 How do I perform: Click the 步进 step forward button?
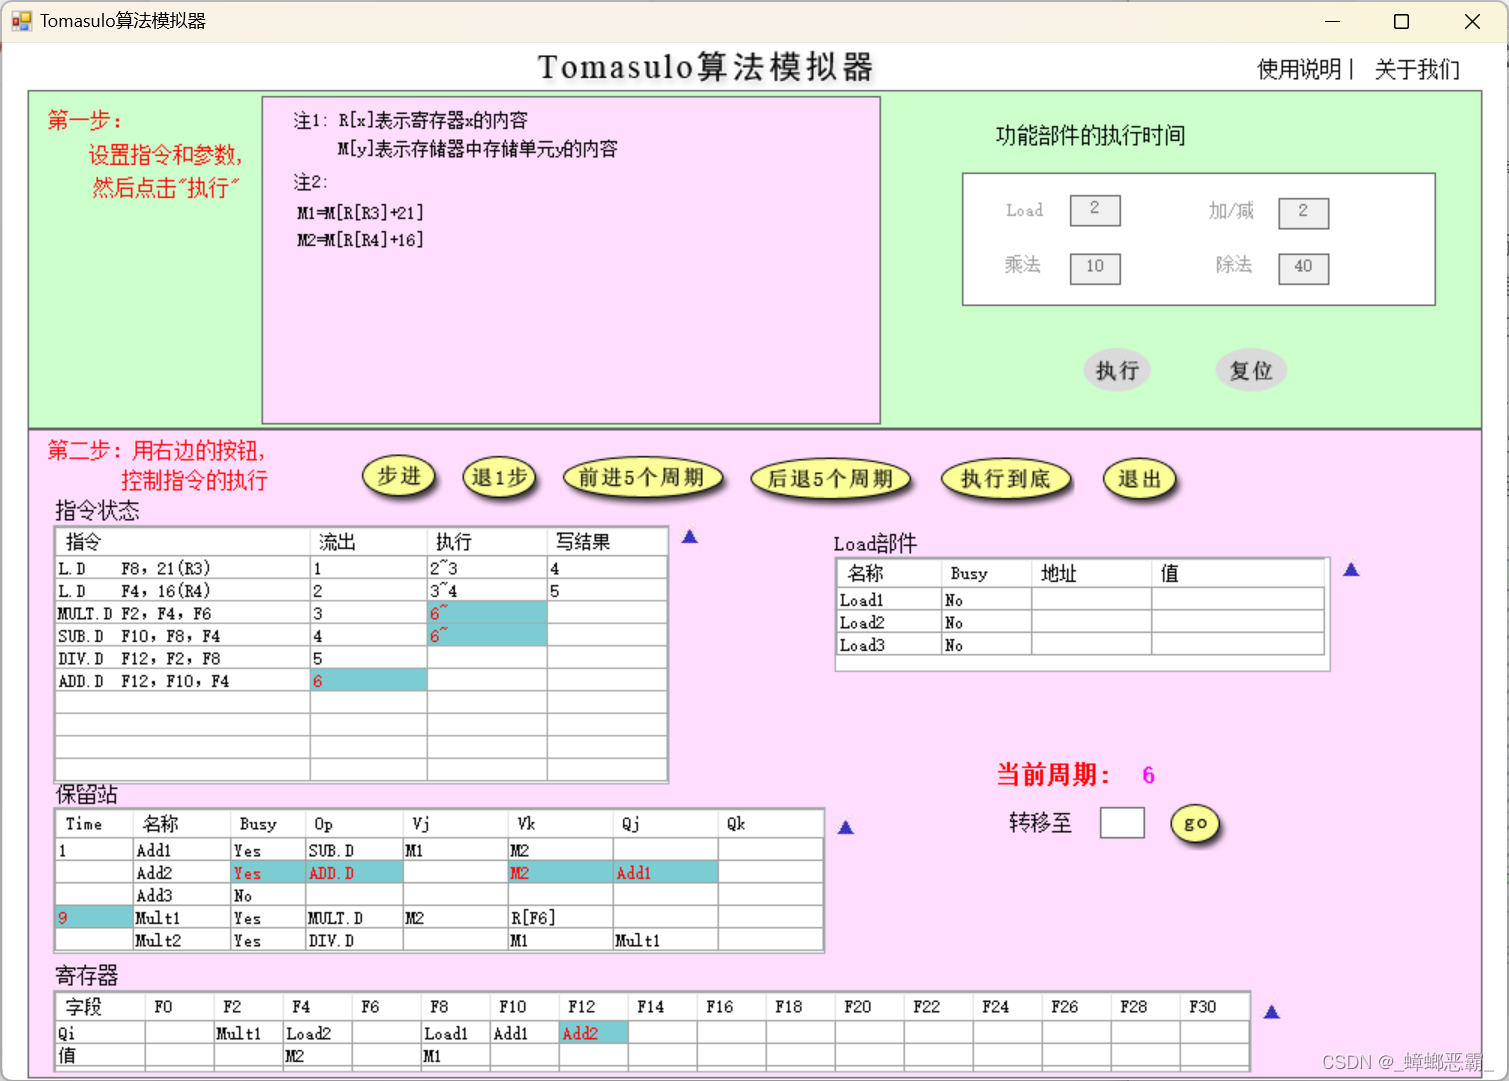(x=399, y=477)
